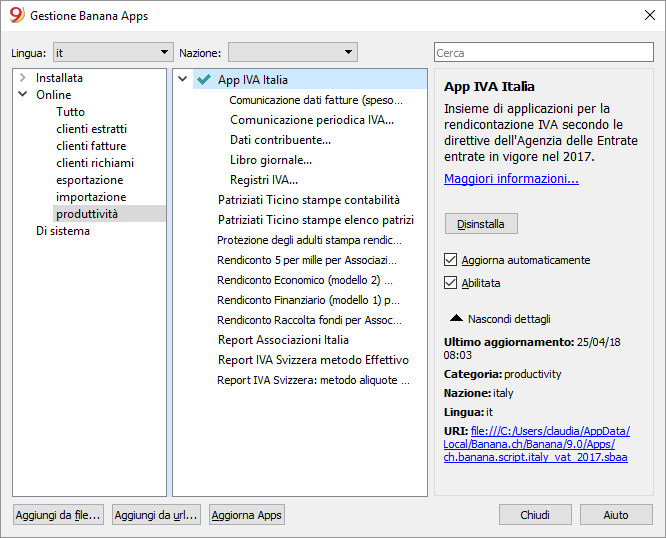
Task: Select clienti fatture category
Action: click(x=91, y=146)
